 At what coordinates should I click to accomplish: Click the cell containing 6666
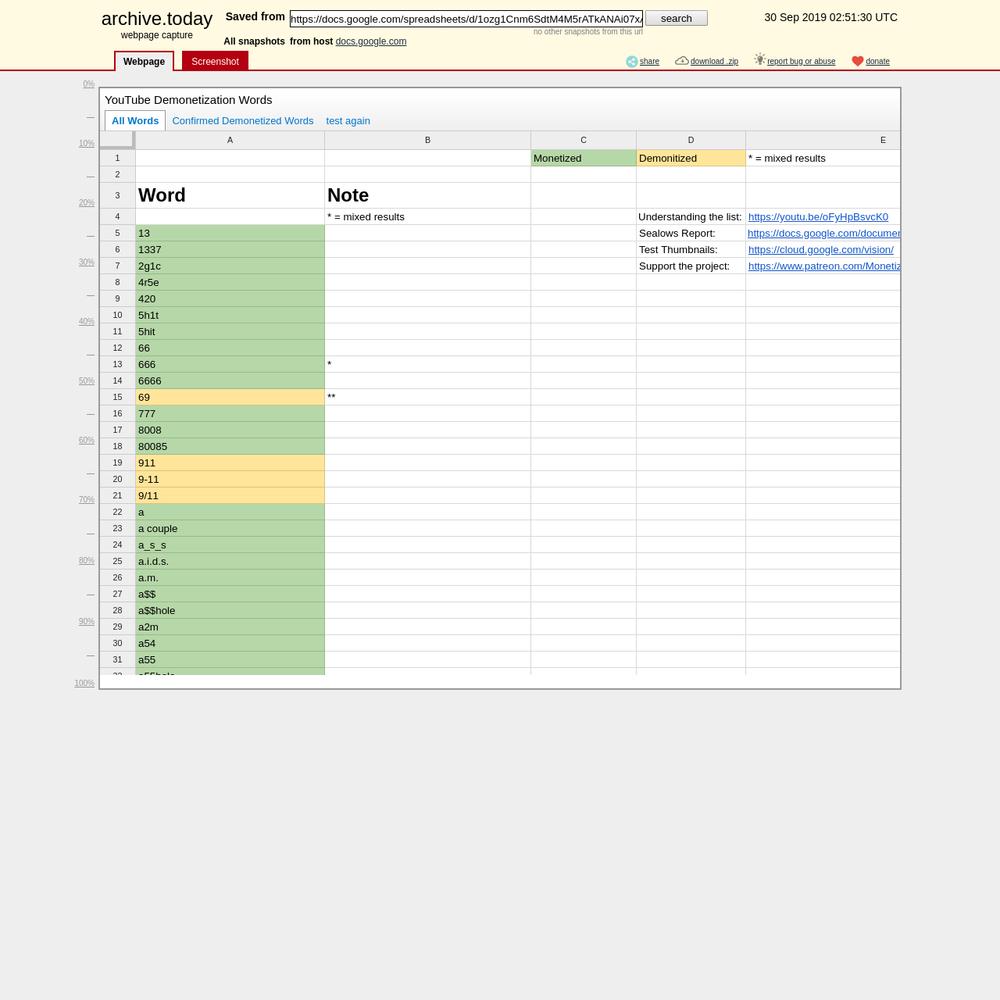click(230, 381)
